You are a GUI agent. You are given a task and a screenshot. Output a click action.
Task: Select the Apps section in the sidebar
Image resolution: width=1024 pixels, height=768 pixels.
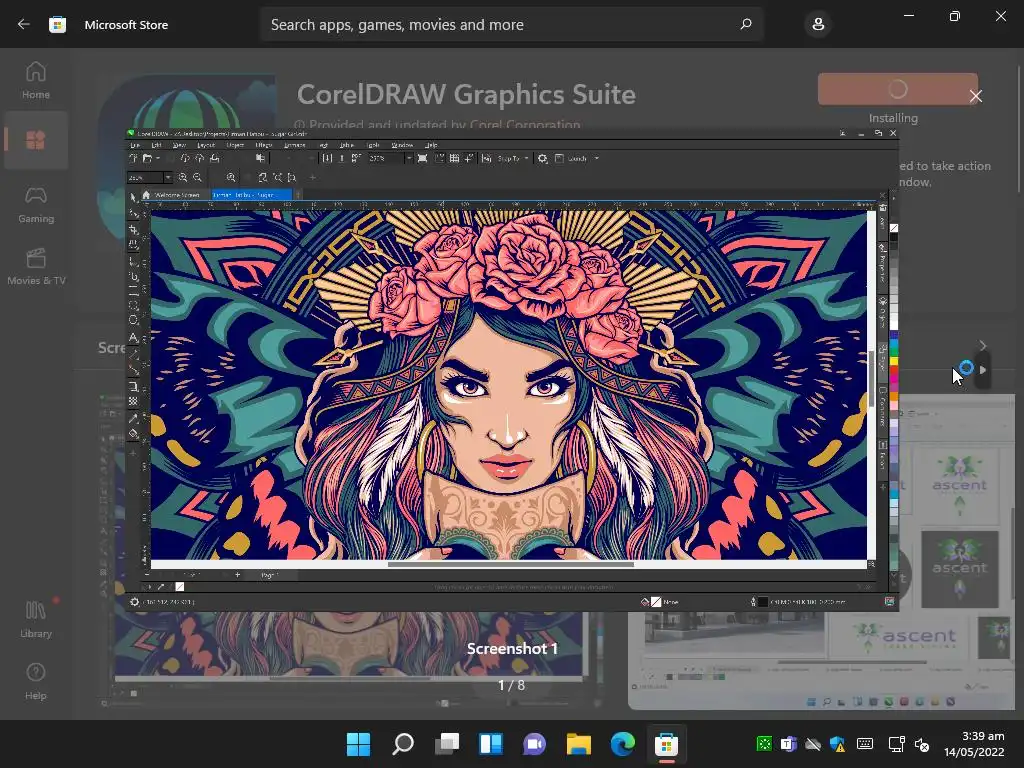click(x=36, y=140)
